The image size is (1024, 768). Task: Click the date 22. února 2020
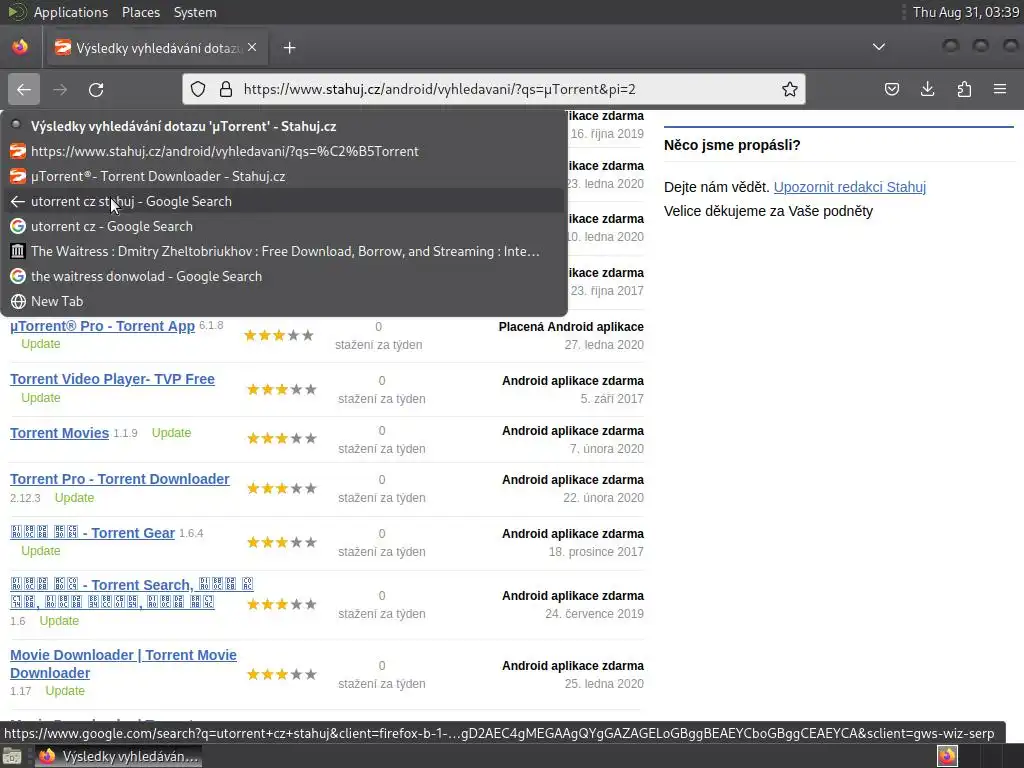click(603, 498)
